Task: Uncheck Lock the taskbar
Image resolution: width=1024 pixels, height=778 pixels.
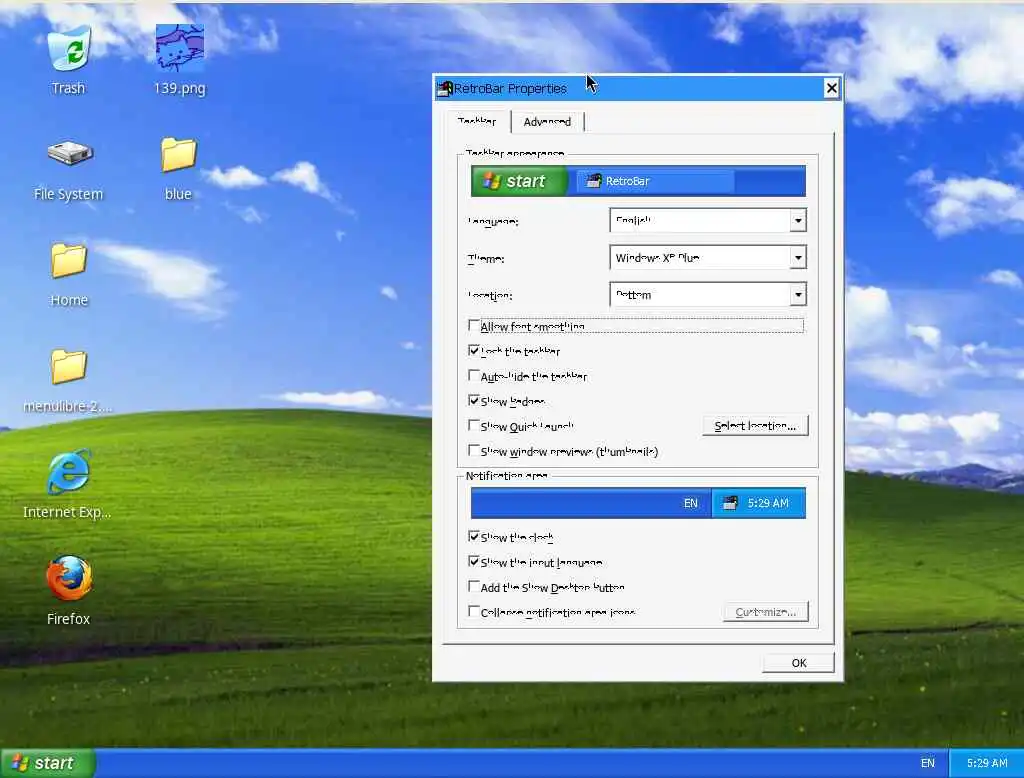Action: (474, 351)
